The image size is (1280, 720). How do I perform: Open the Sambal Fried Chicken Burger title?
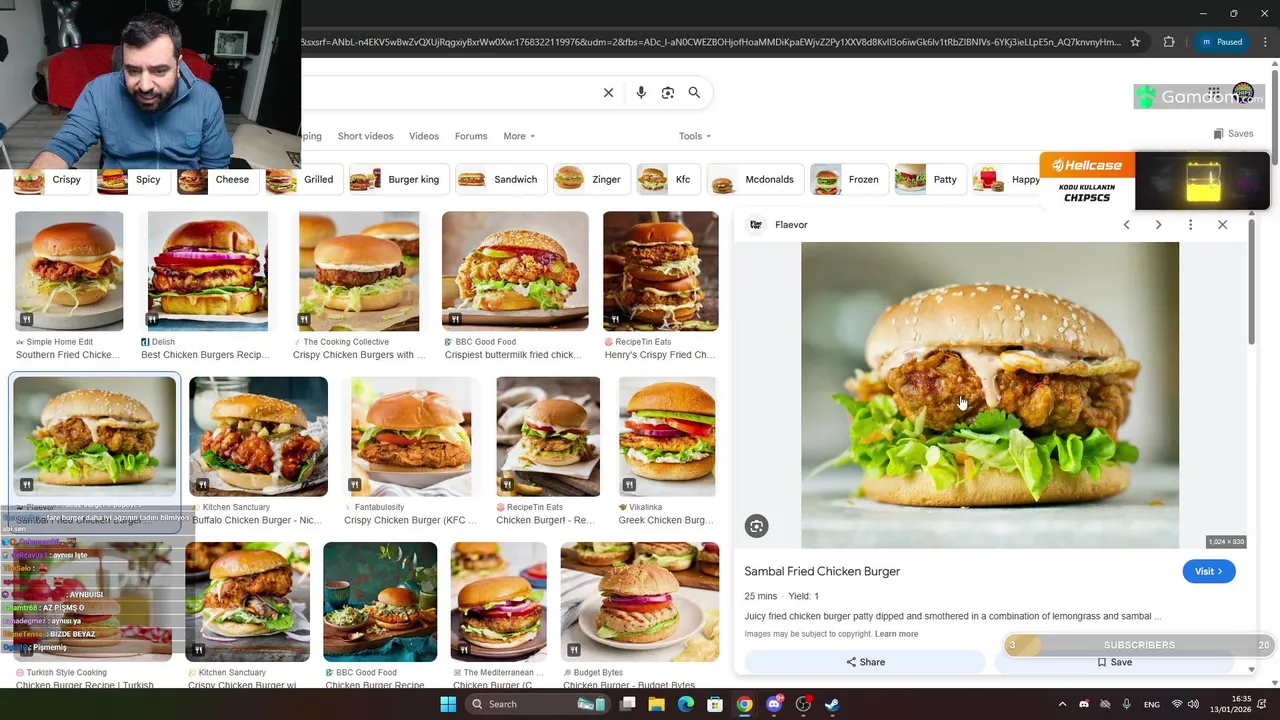point(822,571)
